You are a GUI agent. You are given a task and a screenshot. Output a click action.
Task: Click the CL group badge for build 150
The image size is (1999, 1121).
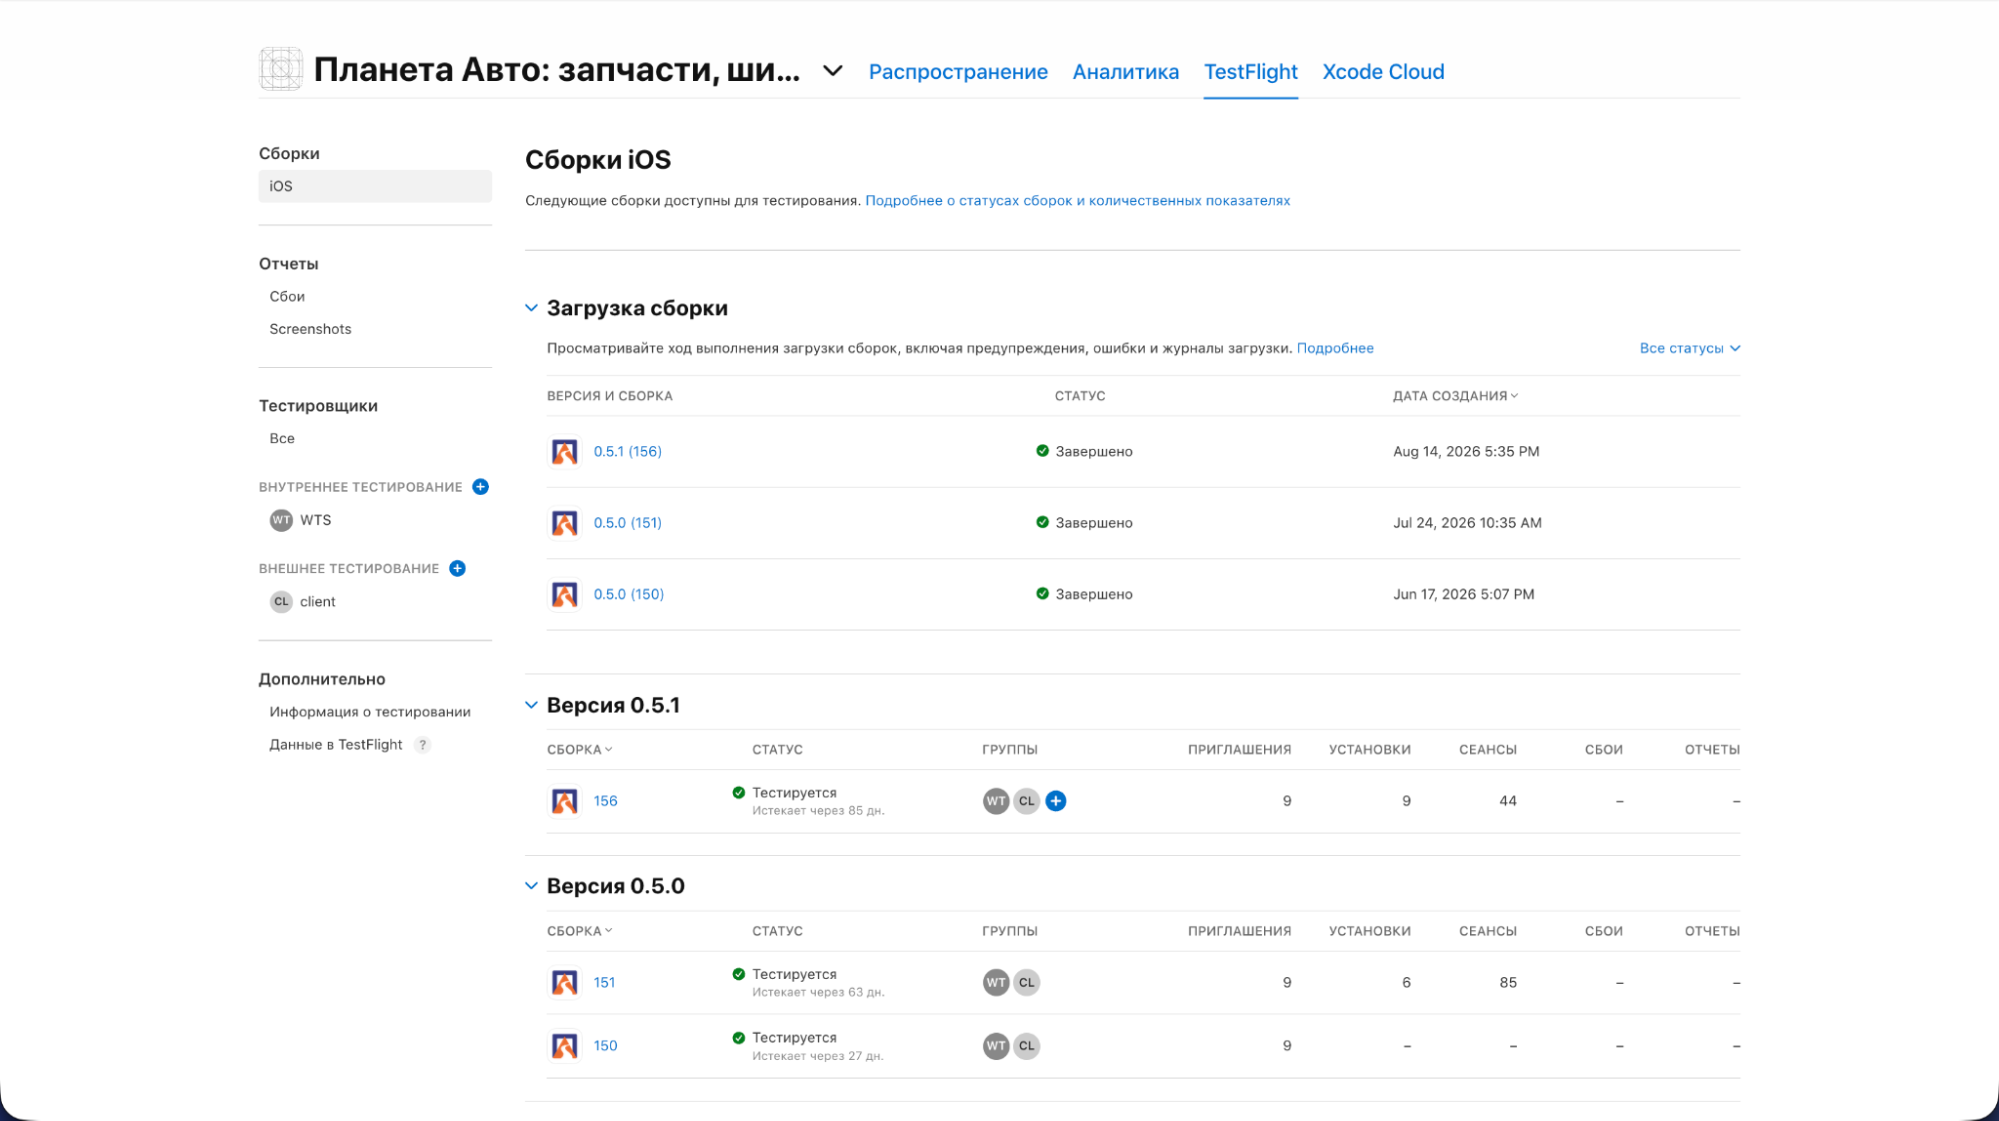(1027, 1046)
